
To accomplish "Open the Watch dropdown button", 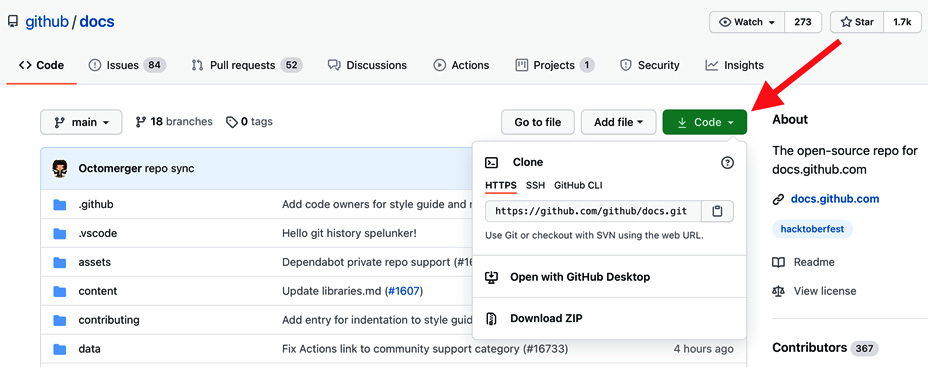I will click(x=747, y=22).
